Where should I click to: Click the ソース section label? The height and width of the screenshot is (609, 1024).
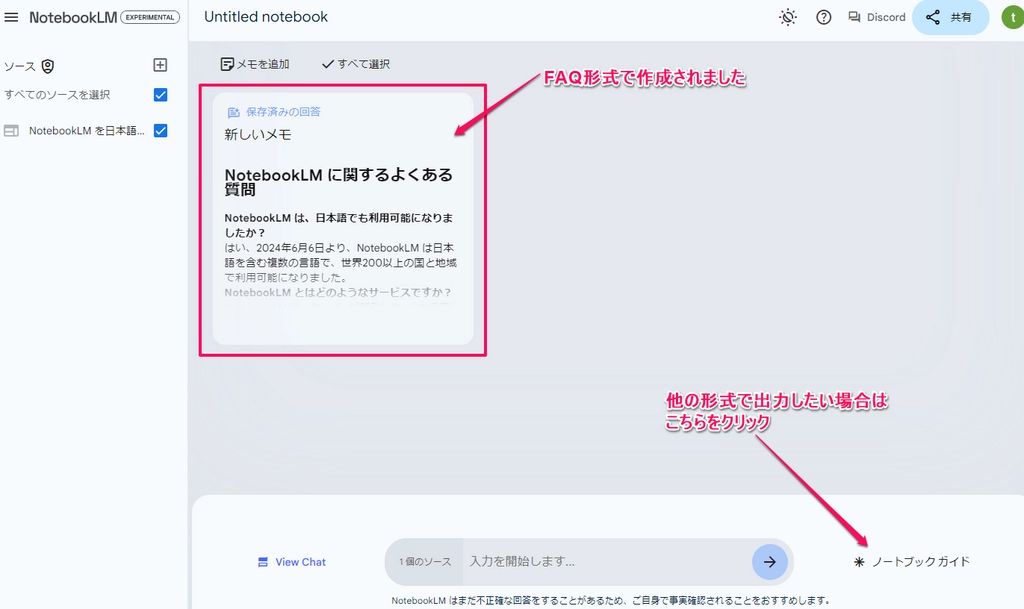pos(20,67)
